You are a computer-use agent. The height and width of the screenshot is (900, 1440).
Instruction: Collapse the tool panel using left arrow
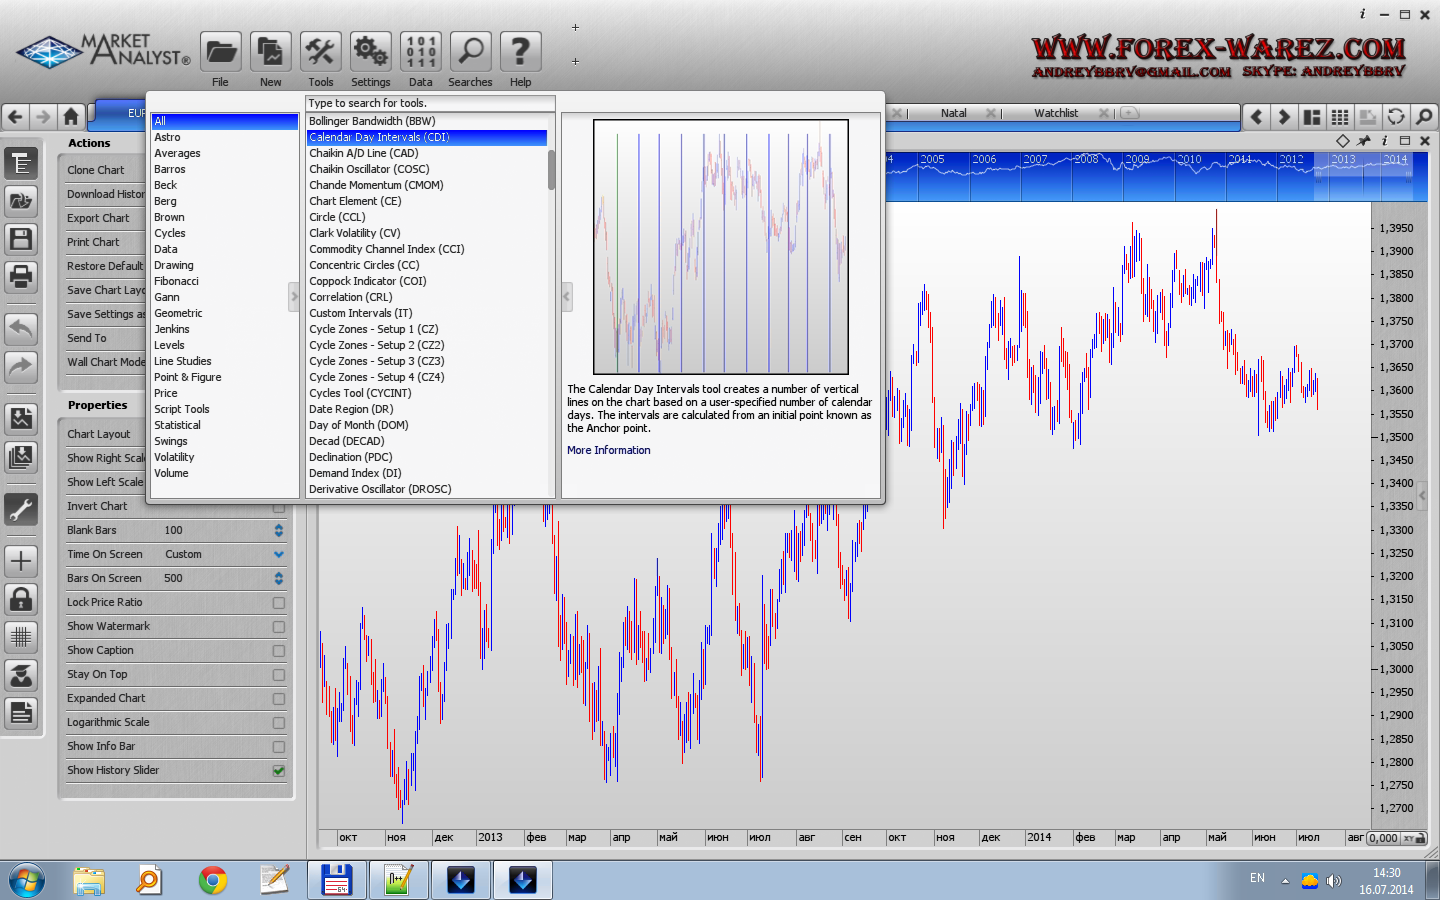tap(567, 296)
